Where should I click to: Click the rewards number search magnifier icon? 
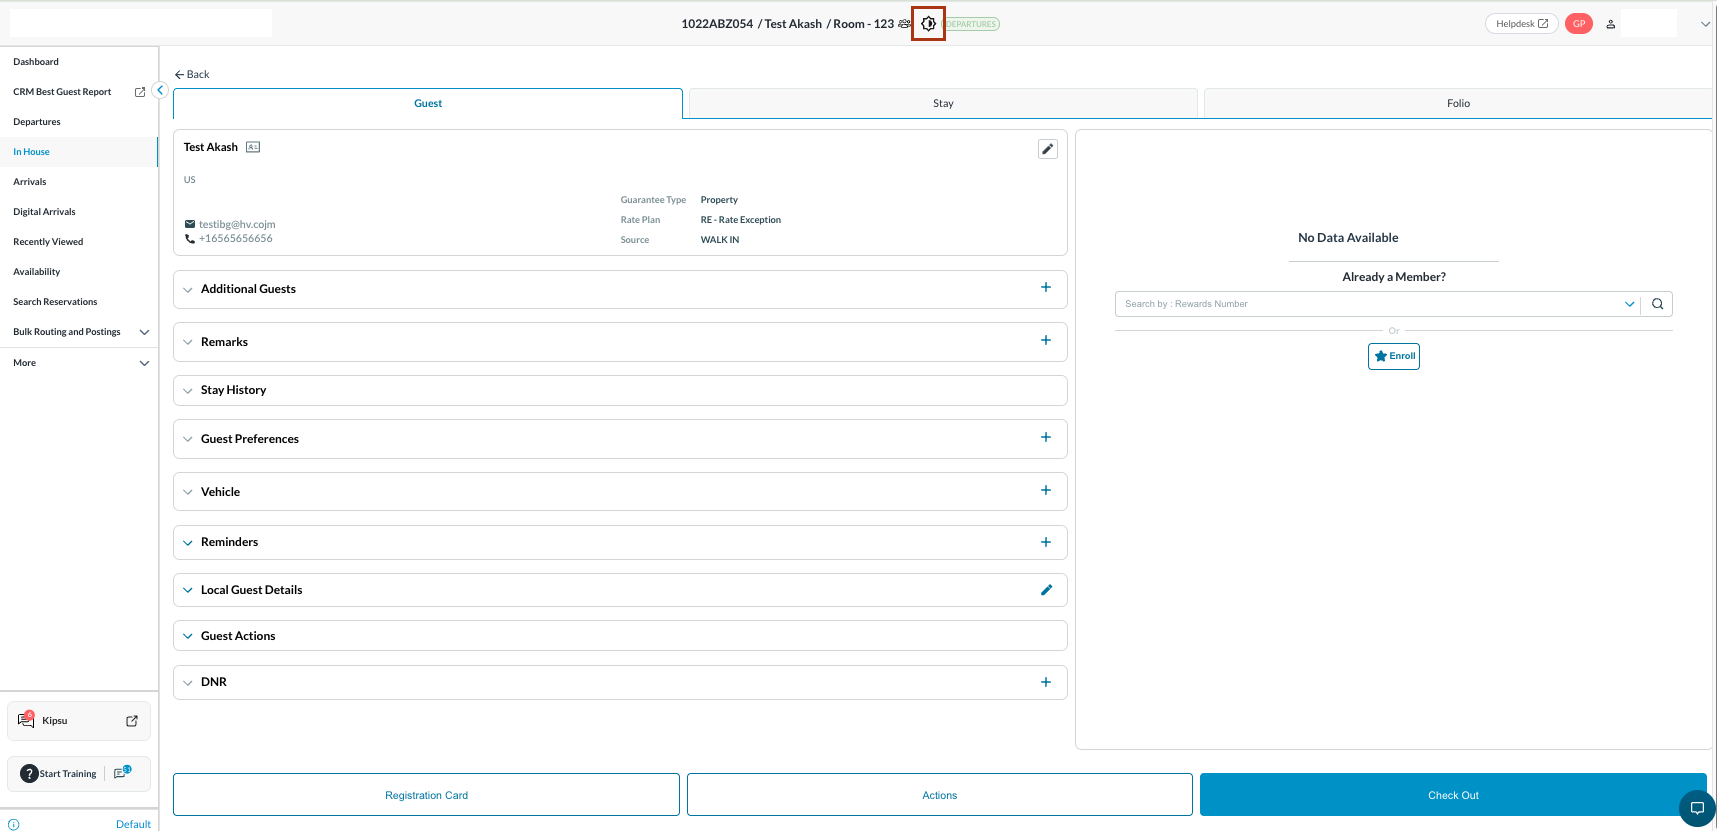pyautogui.click(x=1657, y=304)
